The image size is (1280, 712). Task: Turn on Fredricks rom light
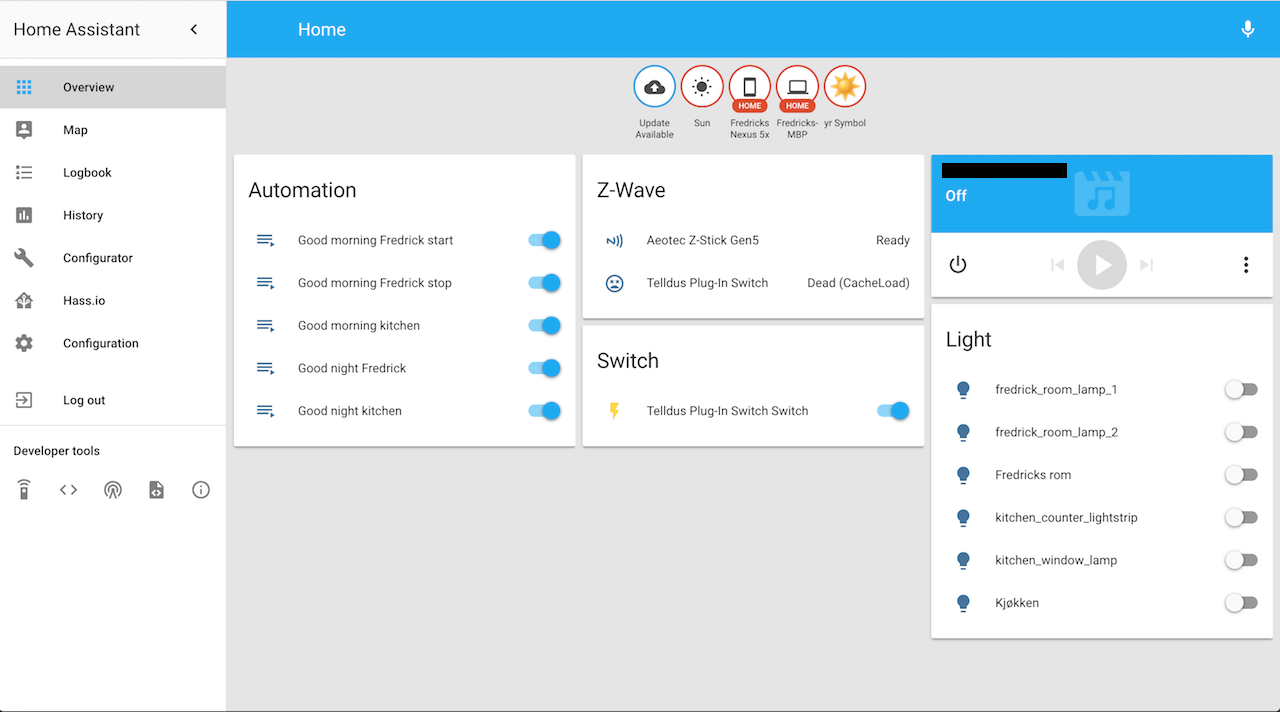(1241, 475)
